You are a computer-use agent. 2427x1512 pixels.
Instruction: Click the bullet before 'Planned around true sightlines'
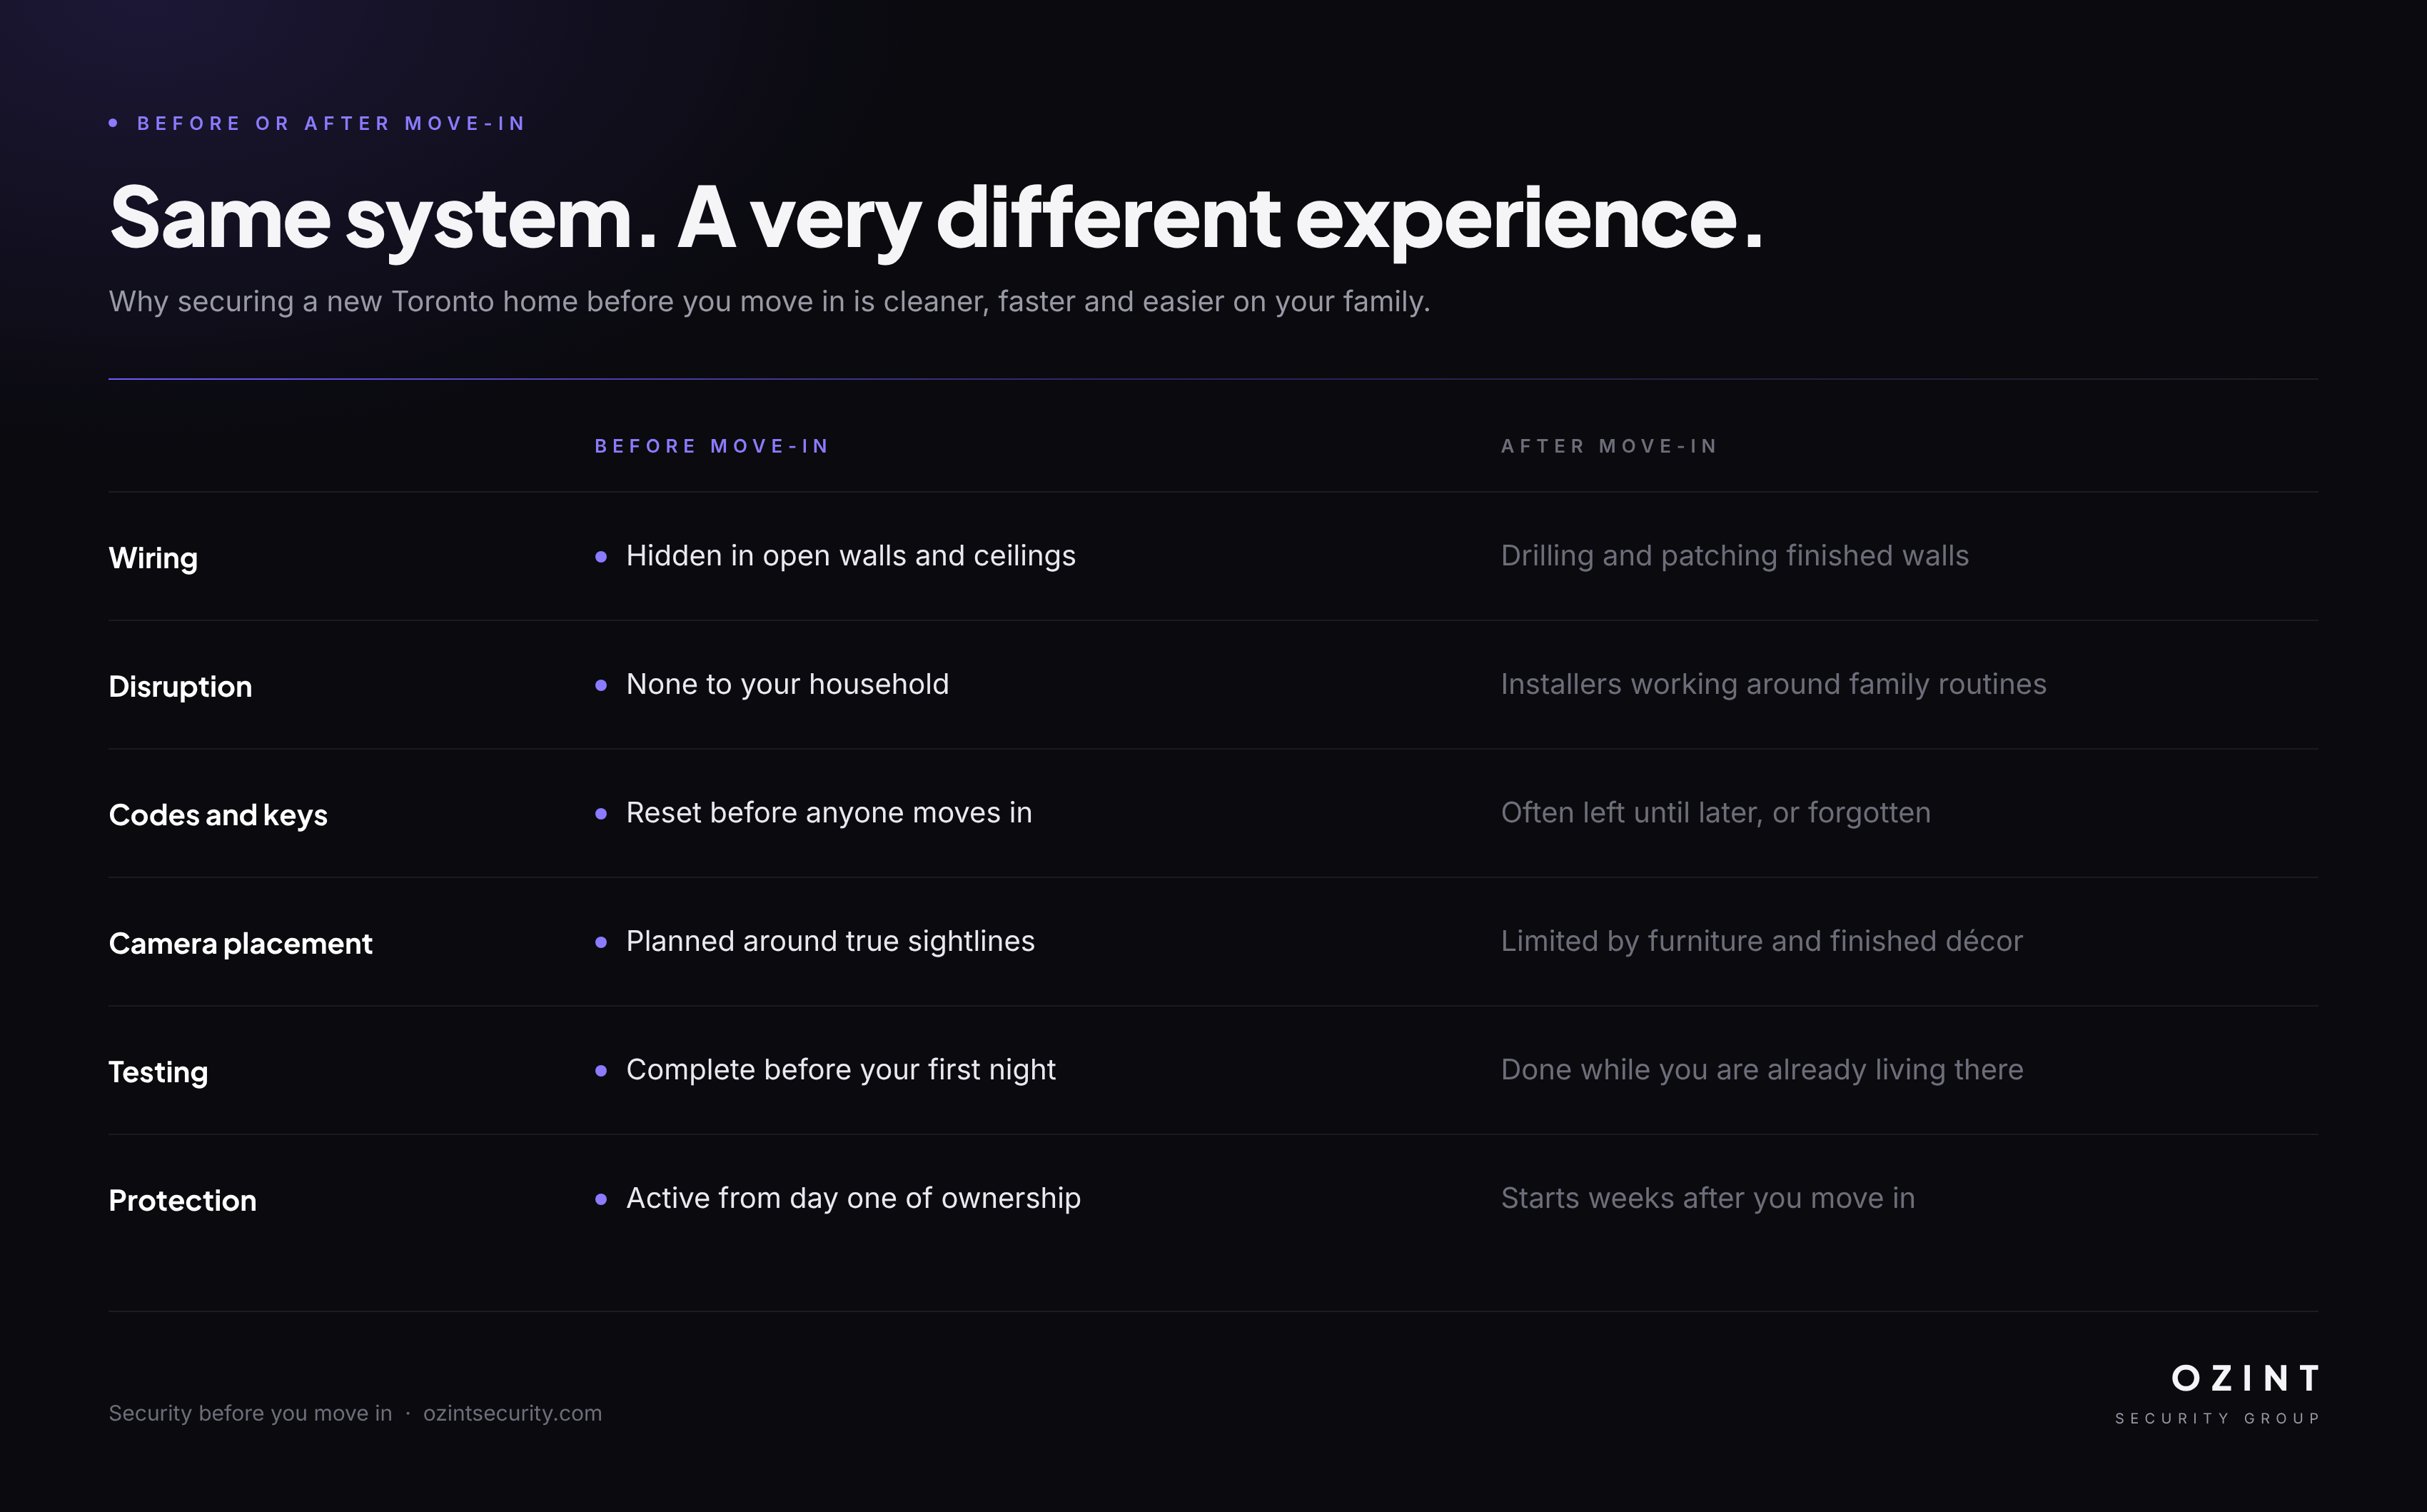[600, 942]
